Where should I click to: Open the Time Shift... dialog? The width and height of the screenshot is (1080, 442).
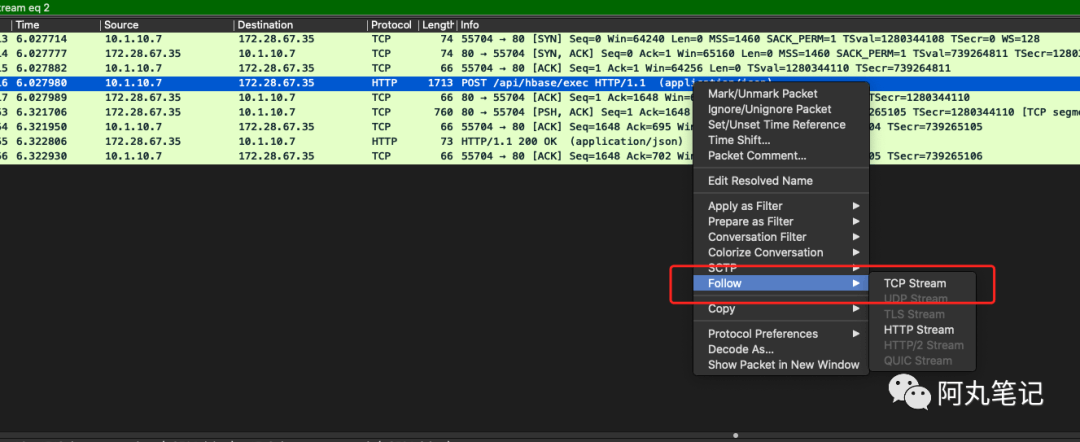point(739,140)
